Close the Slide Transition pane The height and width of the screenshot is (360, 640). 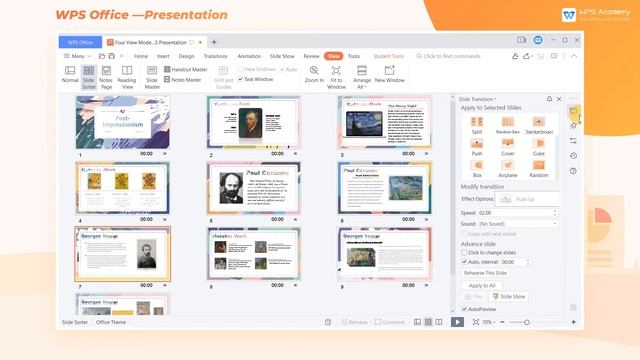pos(559,99)
